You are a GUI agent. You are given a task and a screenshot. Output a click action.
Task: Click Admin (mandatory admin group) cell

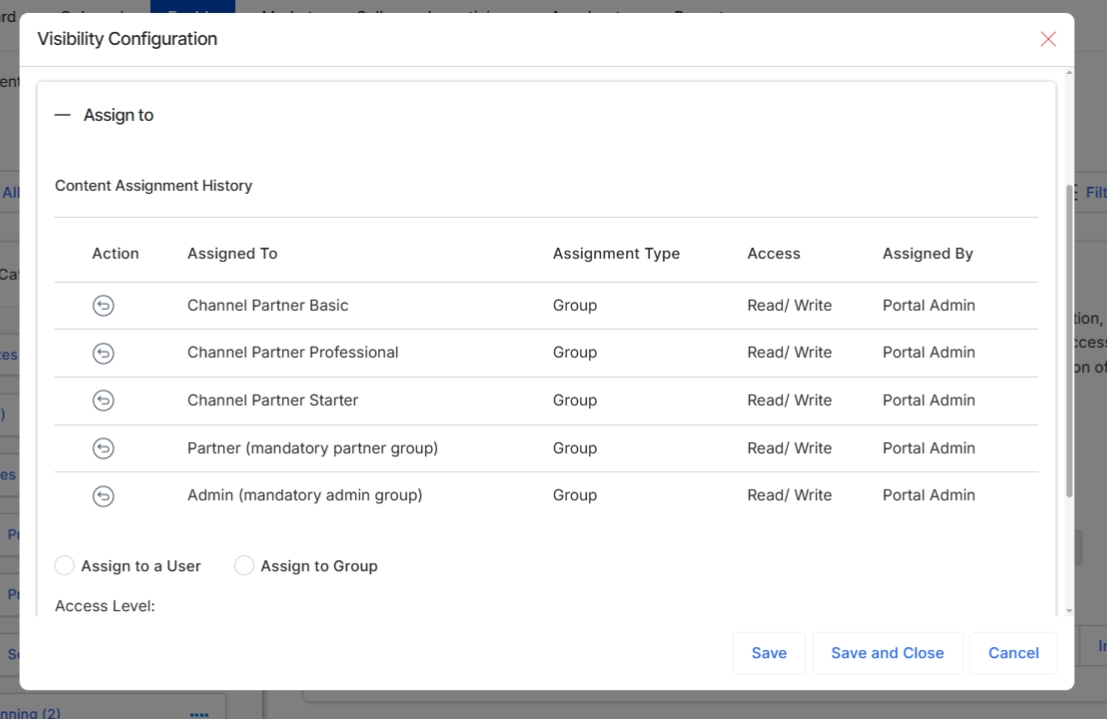tap(304, 495)
